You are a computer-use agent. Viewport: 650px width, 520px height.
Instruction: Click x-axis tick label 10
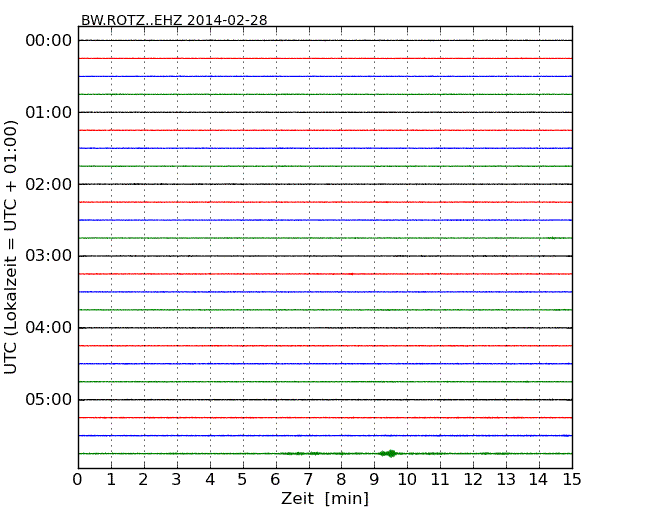(407, 480)
